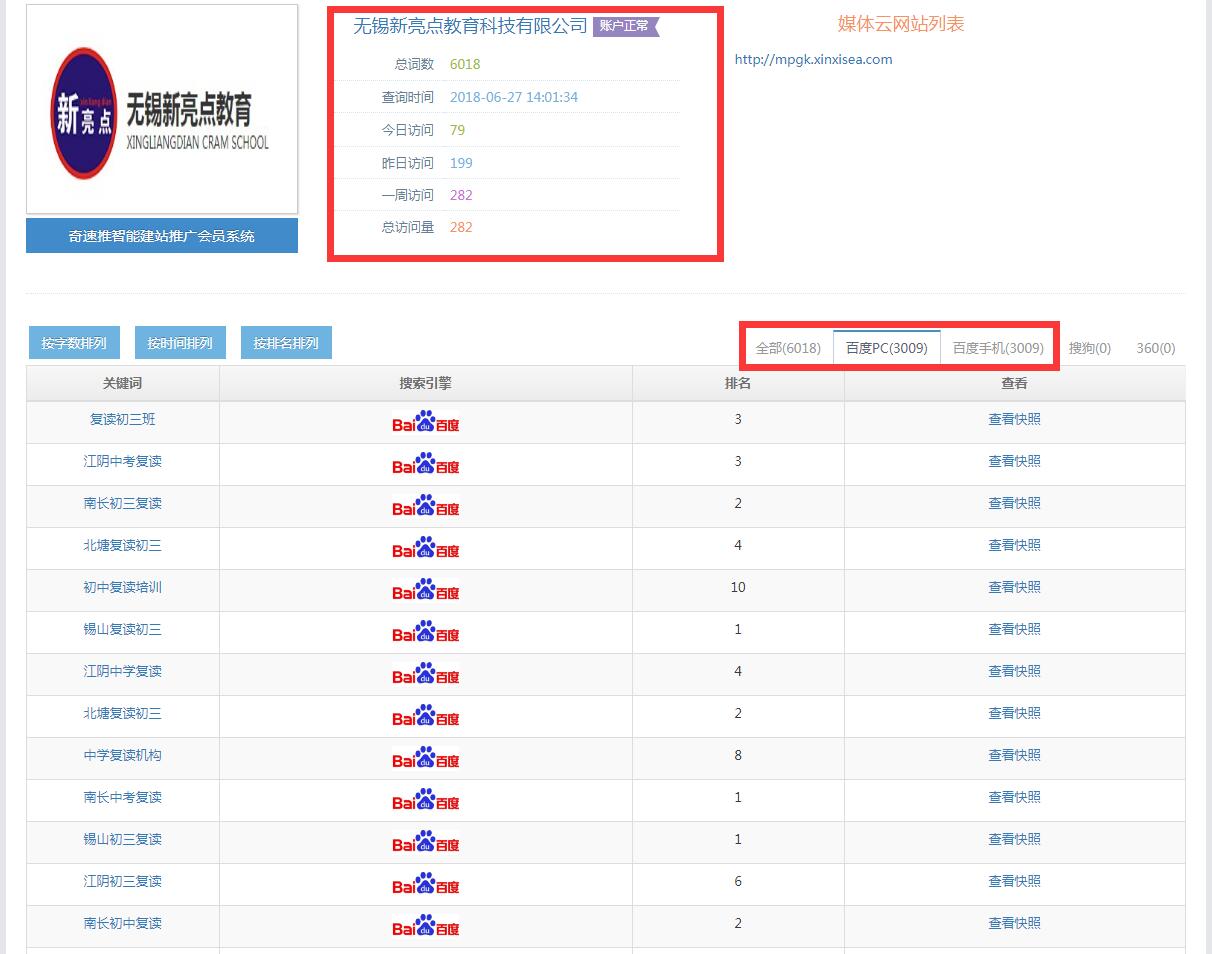Click the Baidu logo in 复读初三班 row
Image resolution: width=1212 pixels, height=954 pixels.
[425, 422]
